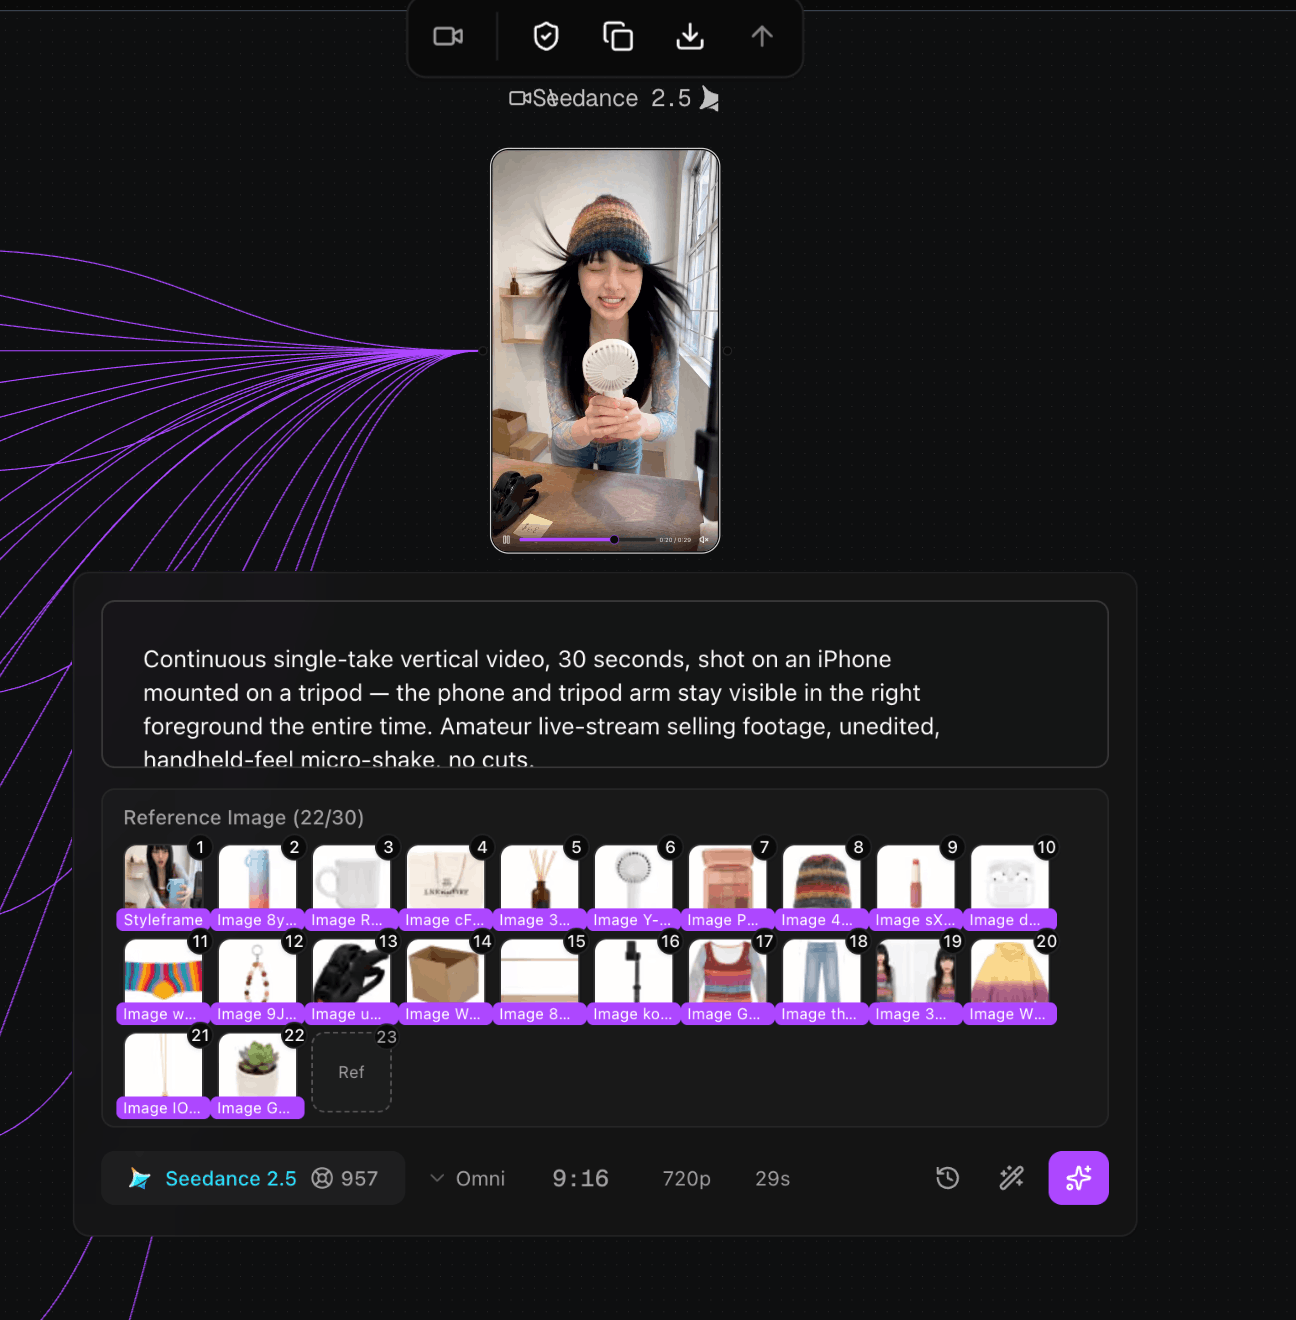Click the magic wand enhance prompt icon

[1012, 1178]
